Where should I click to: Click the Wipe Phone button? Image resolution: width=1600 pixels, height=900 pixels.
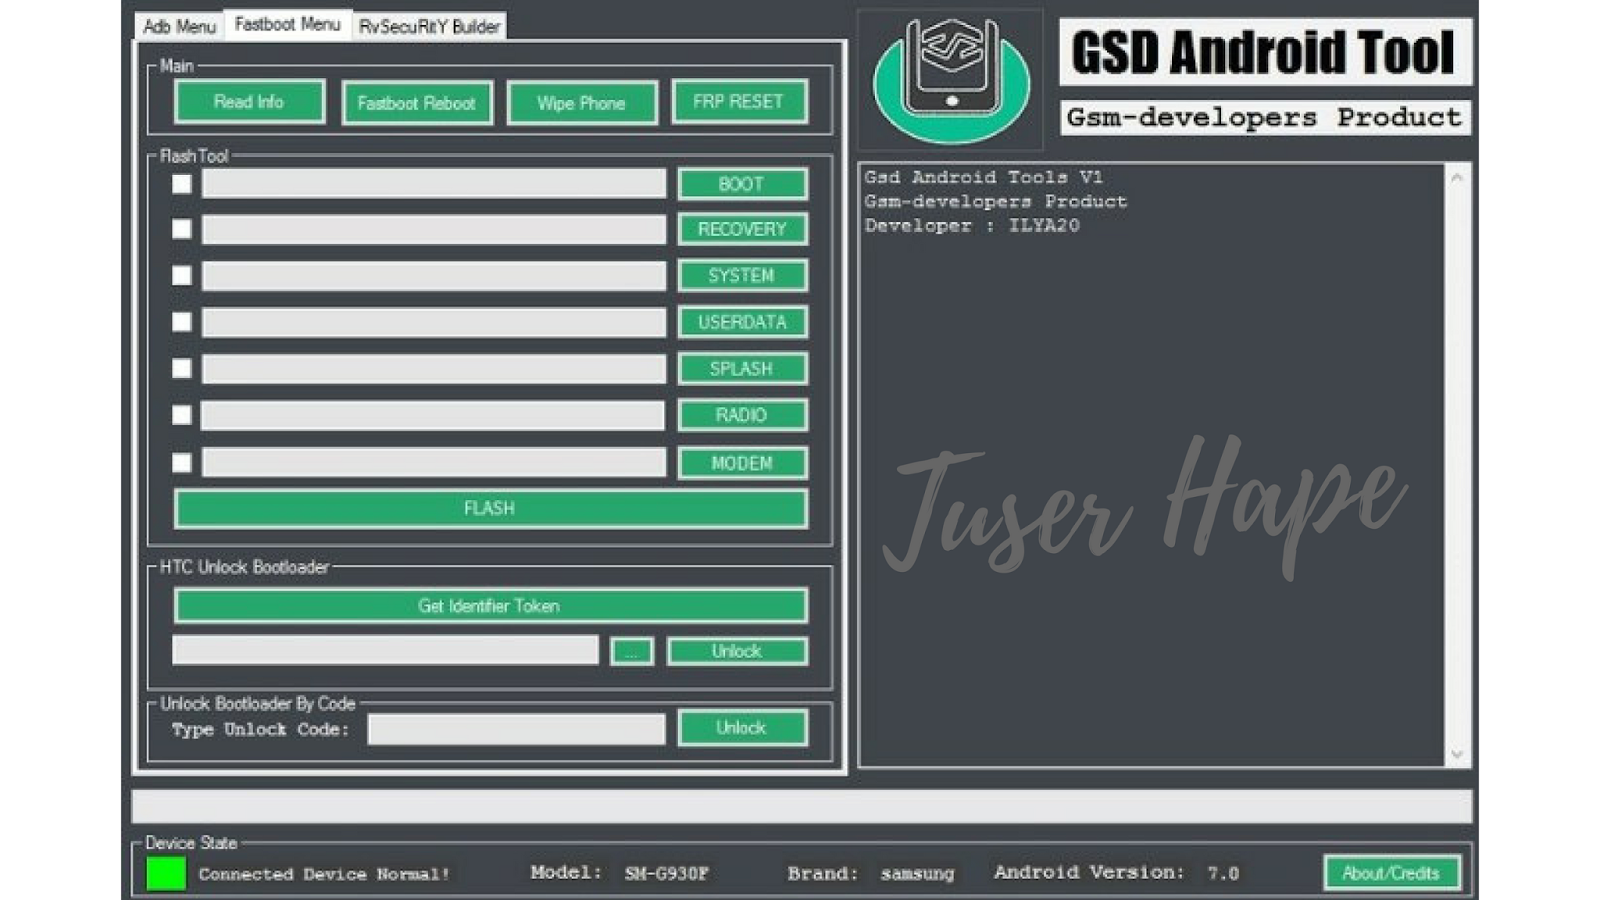tap(581, 101)
